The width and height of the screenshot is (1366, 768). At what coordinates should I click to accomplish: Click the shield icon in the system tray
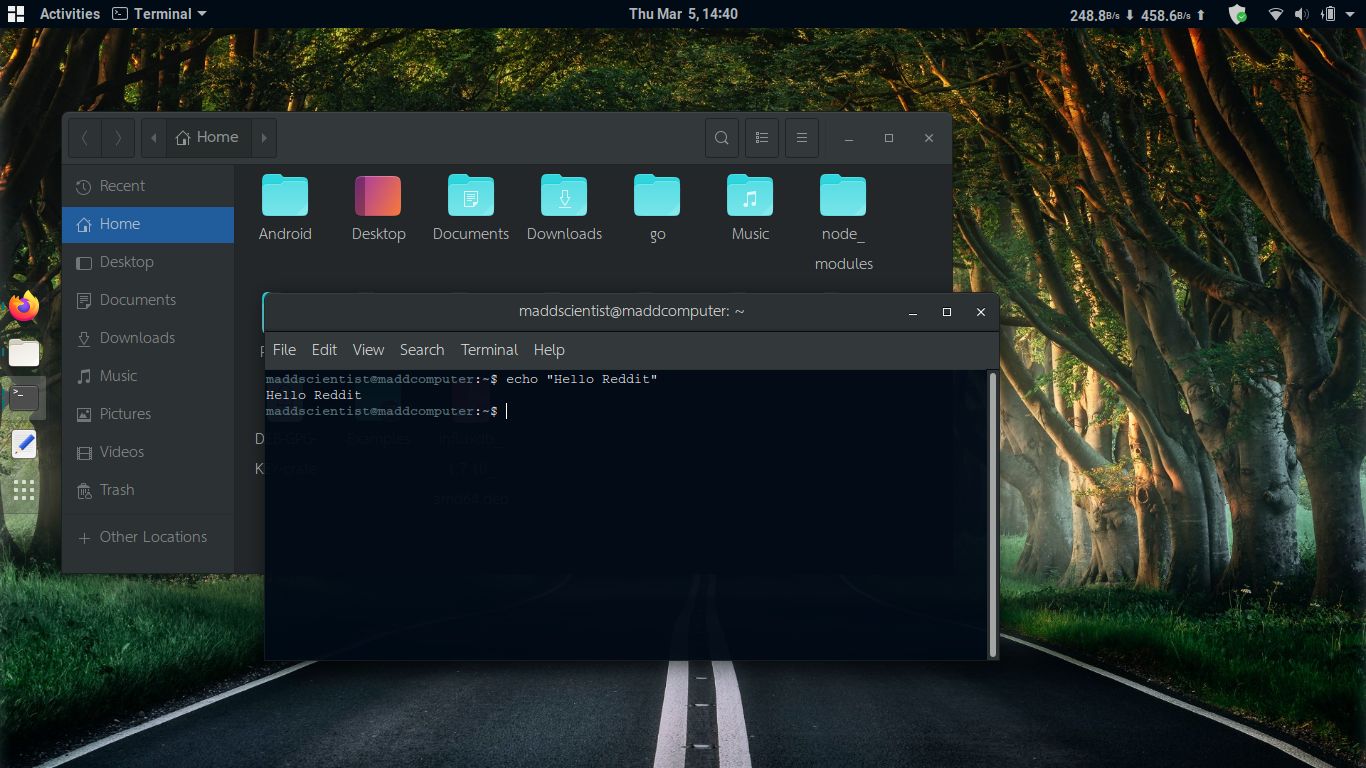point(1237,14)
